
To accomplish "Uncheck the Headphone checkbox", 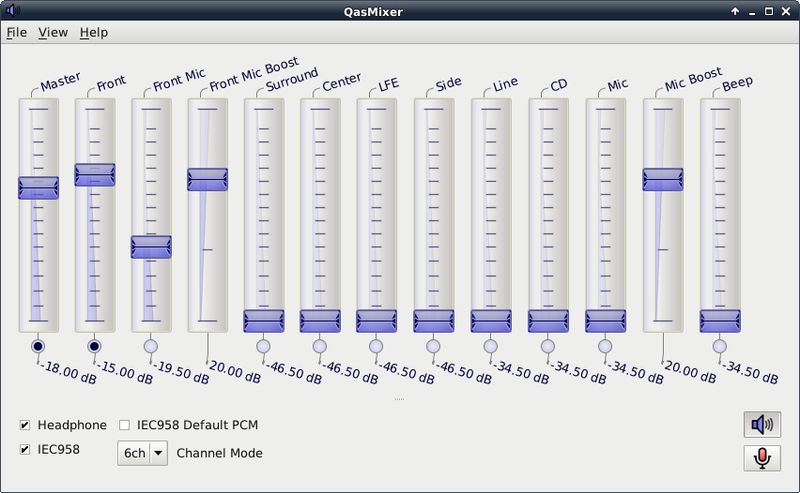I will pos(24,425).
